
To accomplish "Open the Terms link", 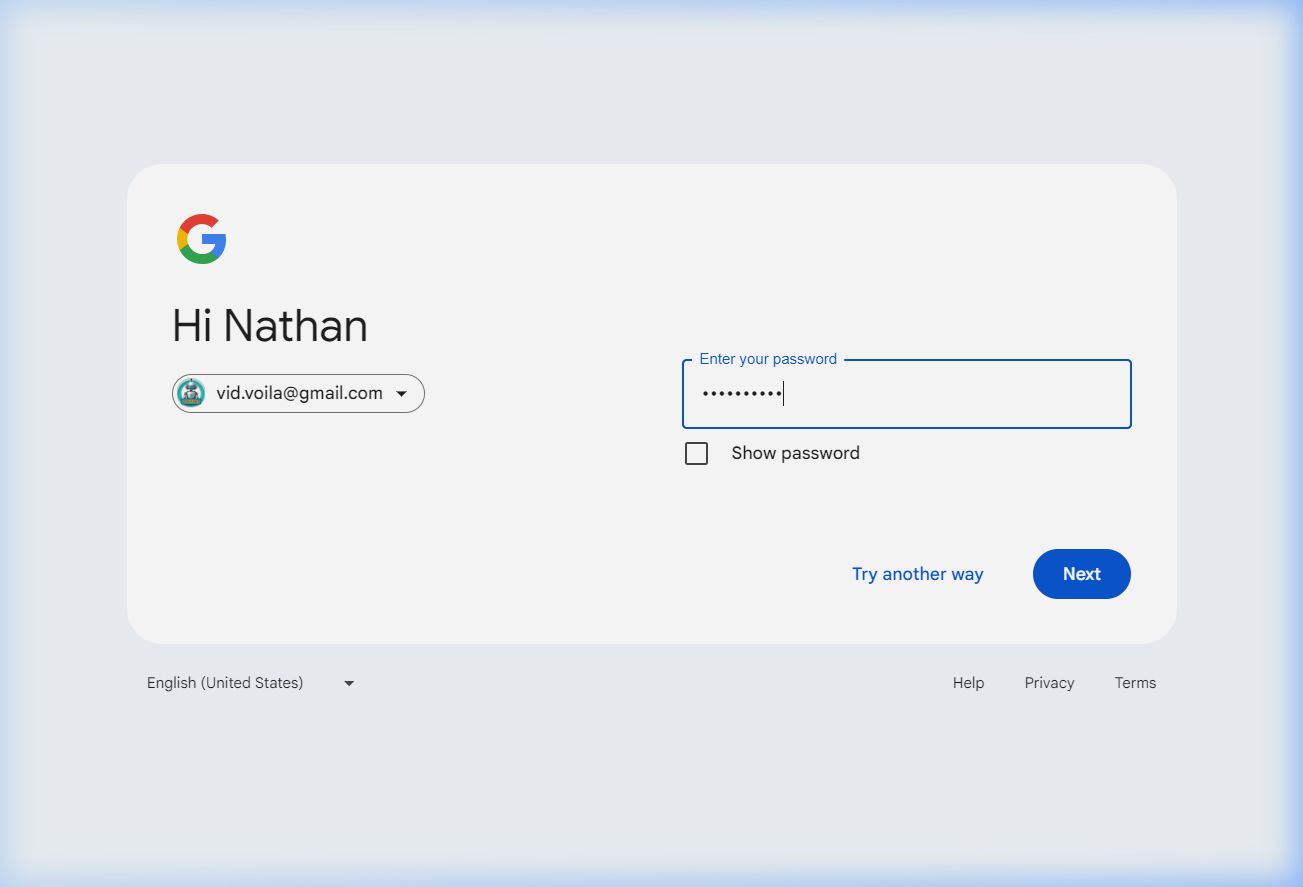I will 1135,683.
